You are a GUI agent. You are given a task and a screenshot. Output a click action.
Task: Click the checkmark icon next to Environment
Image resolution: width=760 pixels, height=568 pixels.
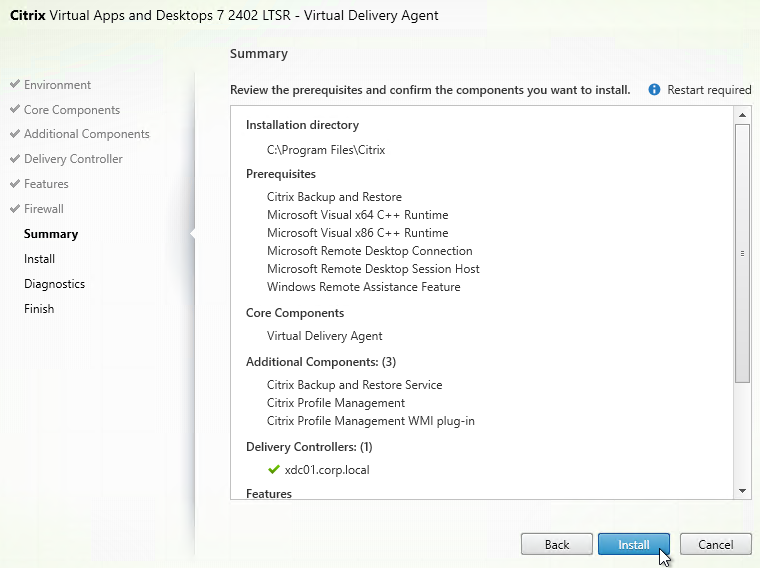(15, 84)
